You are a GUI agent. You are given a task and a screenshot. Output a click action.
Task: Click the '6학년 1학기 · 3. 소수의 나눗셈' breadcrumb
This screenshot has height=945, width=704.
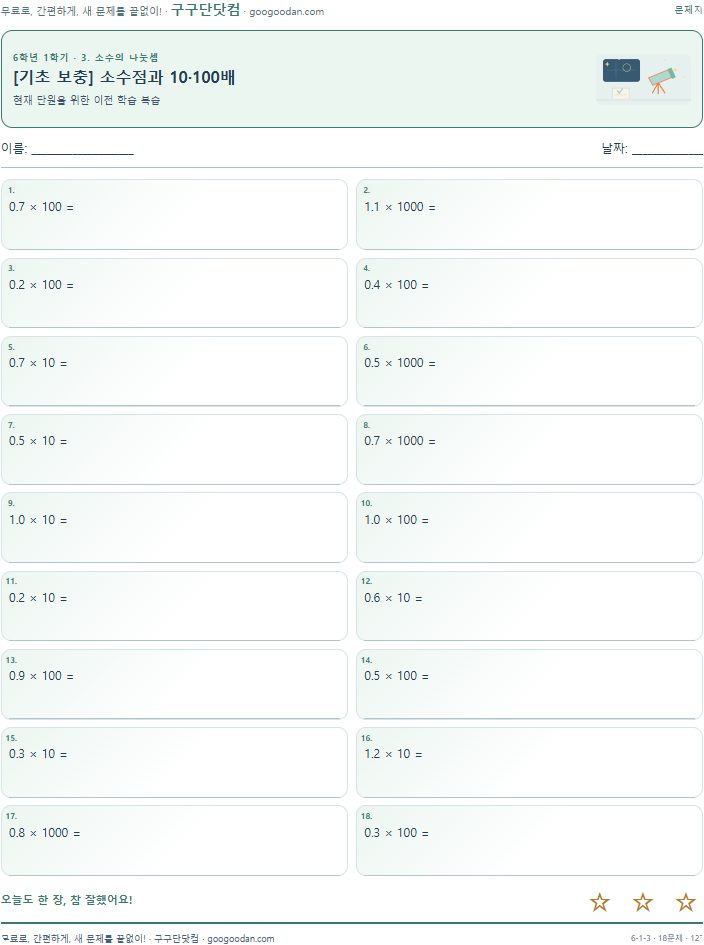[86, 57]
